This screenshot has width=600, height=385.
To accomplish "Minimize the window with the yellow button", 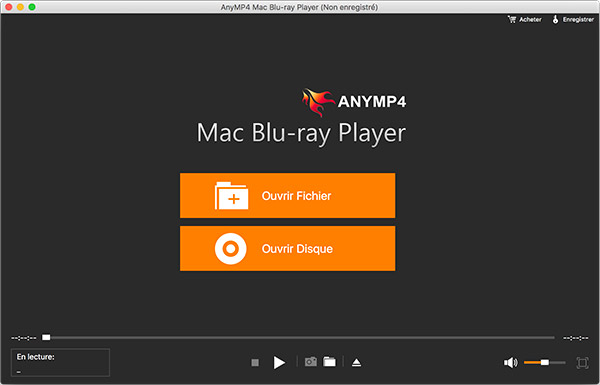I will point(20,7).
